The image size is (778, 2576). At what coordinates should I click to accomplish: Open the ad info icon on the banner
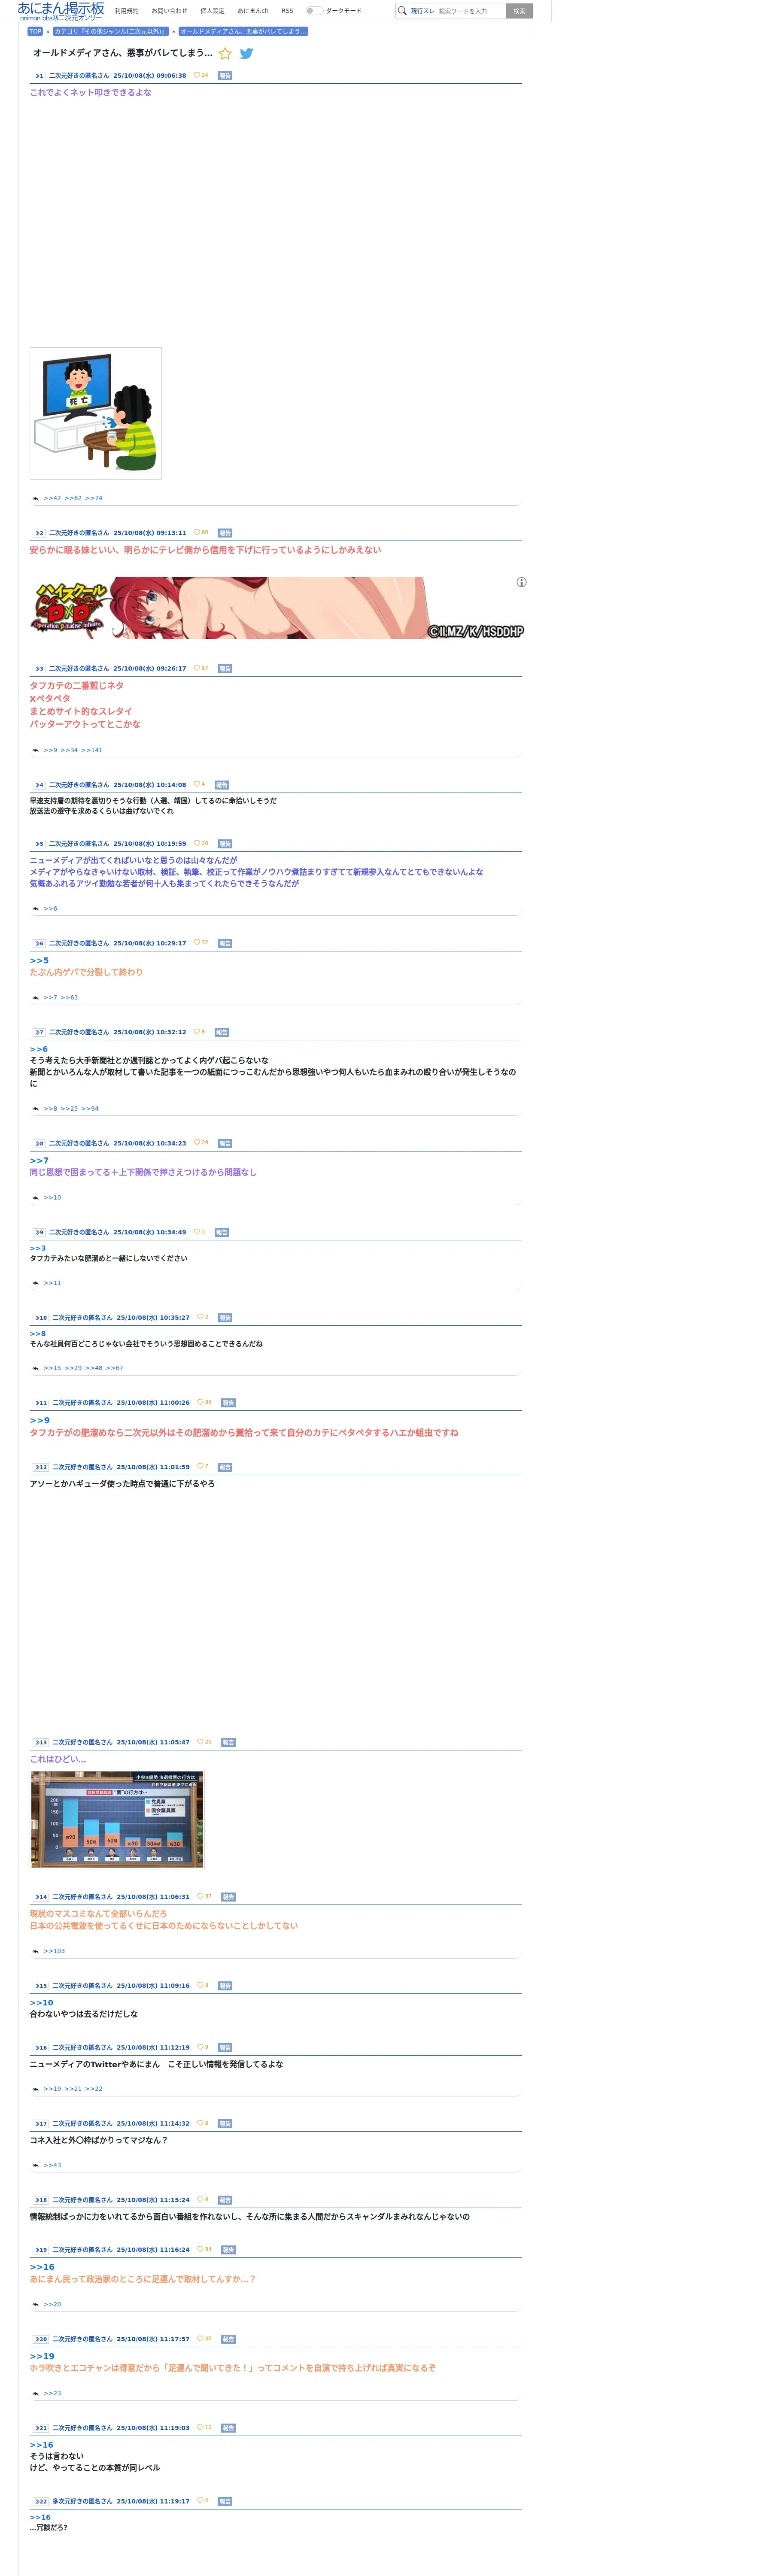[x=521, y=582]
